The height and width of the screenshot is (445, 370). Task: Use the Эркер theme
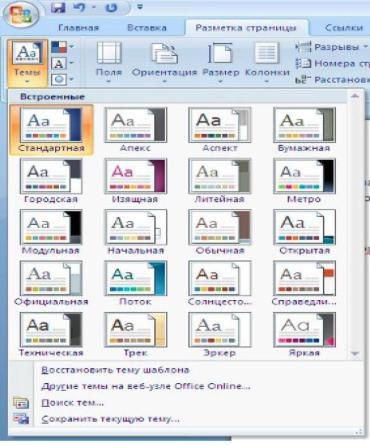220,335
